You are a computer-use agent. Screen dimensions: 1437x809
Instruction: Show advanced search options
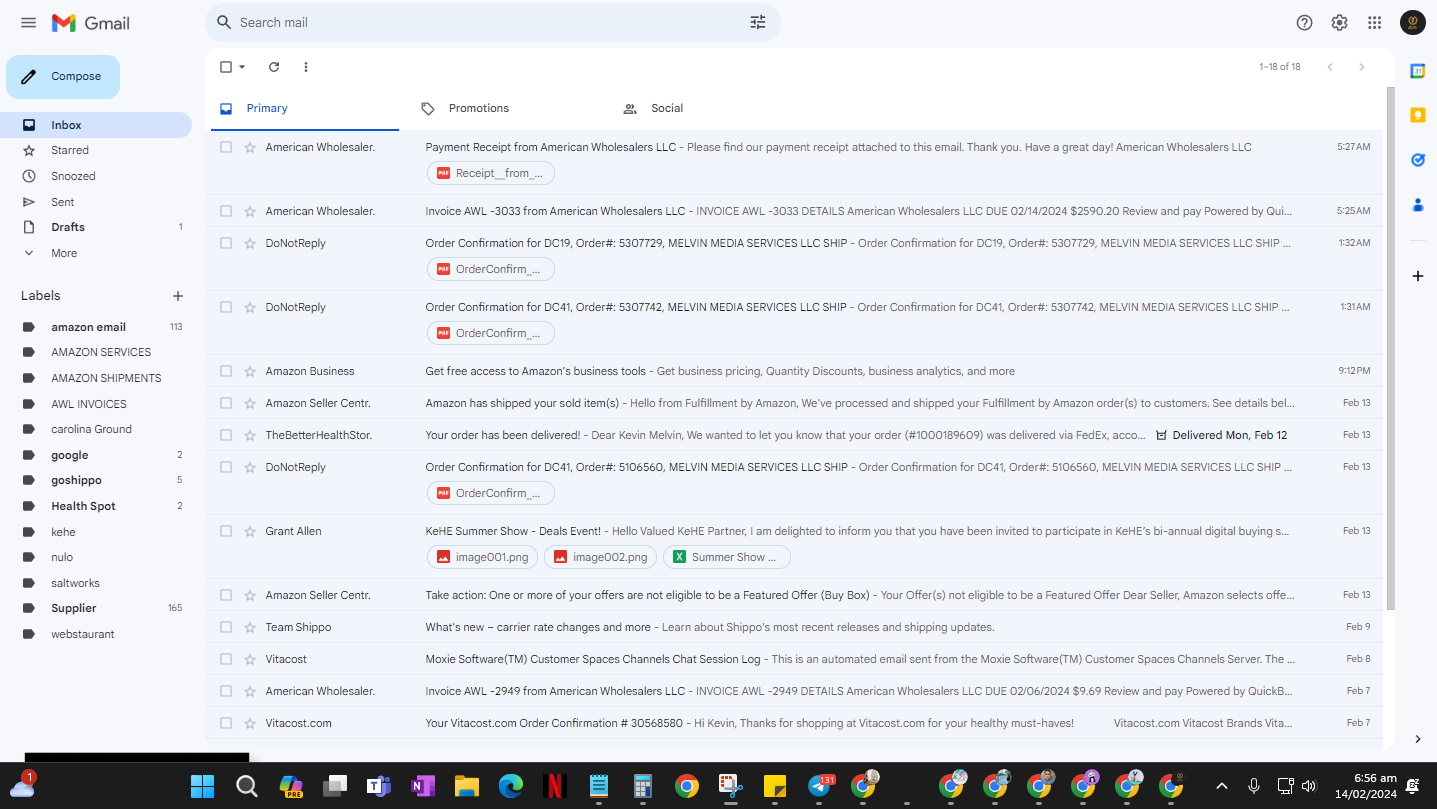(x=758, y=22)
